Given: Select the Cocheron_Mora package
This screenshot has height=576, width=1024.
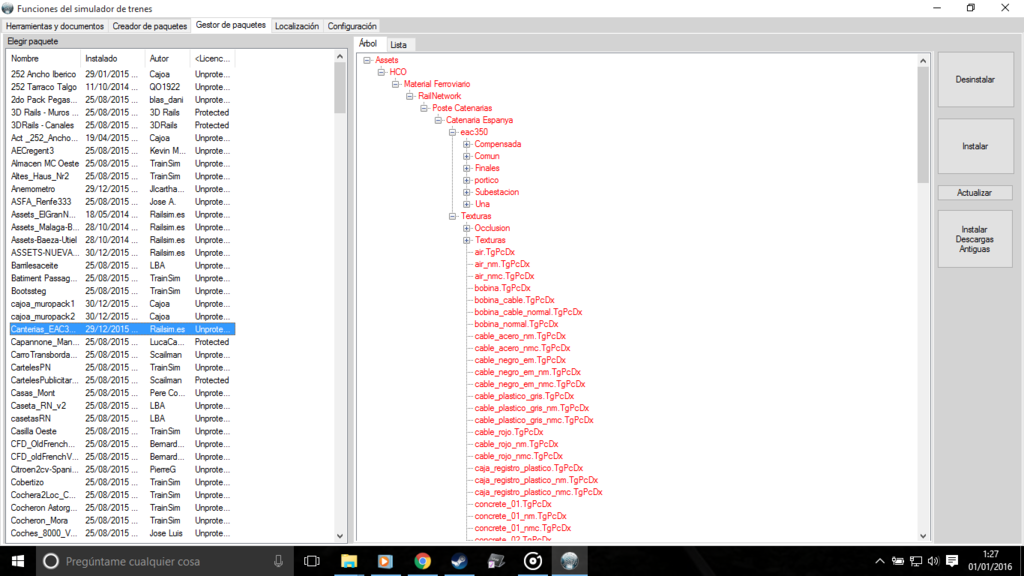Looking at the screenshot, I should click(121, 520).
